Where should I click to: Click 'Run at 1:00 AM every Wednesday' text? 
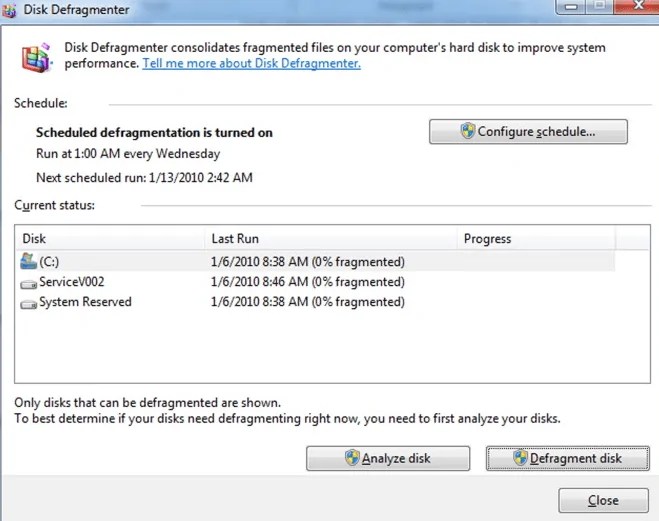tap(128, 154)
